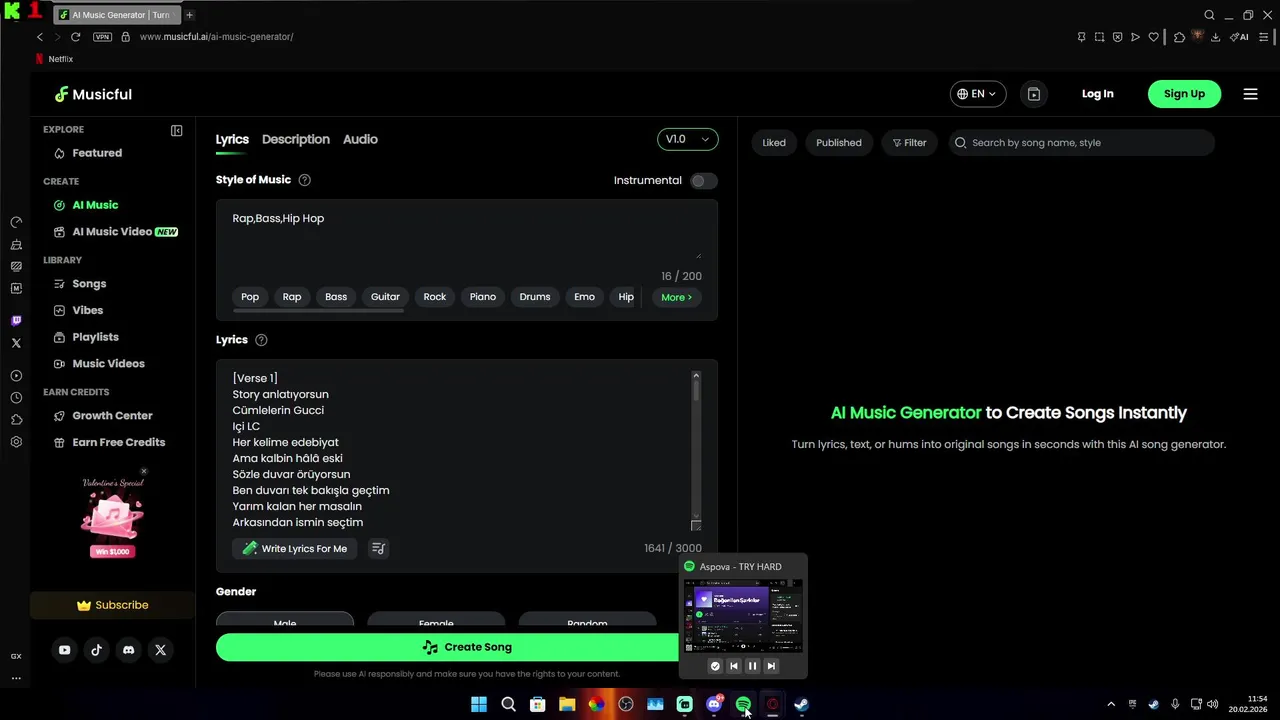This screenshot has height=720, width=1280.
Task: Show hidden system tray icons
Action: (x=1110, y=704)
